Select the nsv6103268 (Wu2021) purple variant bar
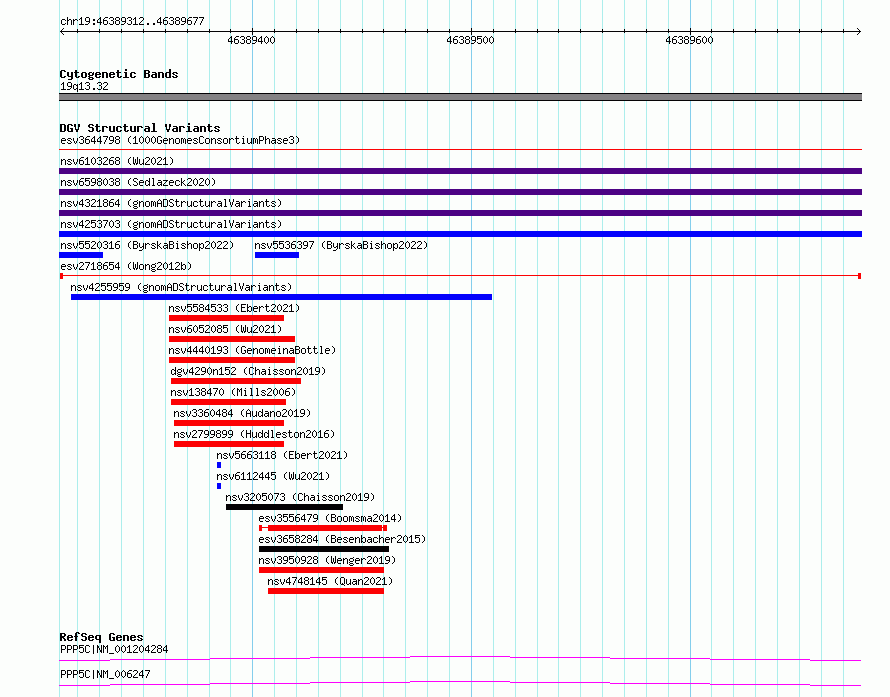The width and height of the screenshot is (890, 697). (x=460, y=171)
